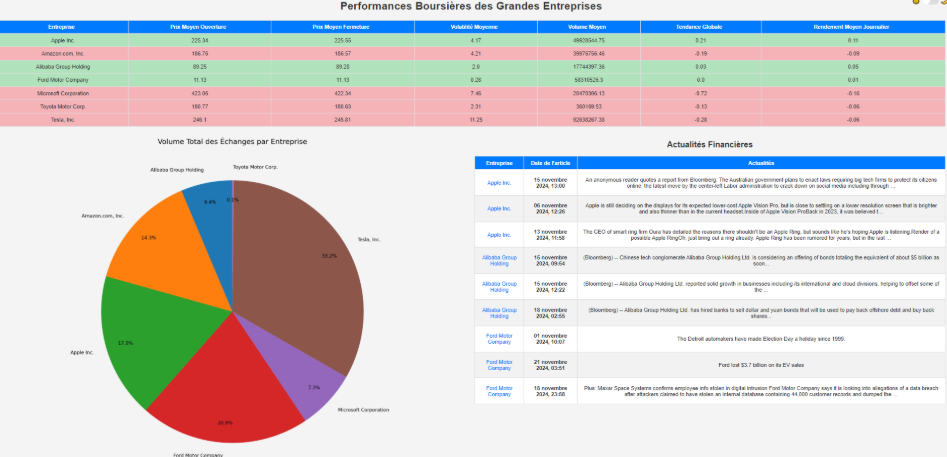The height and width of the screenshot is (457, 947).
Task: Click the Prix Moyen Fermeture column header
Action: (x=342, y=27)
